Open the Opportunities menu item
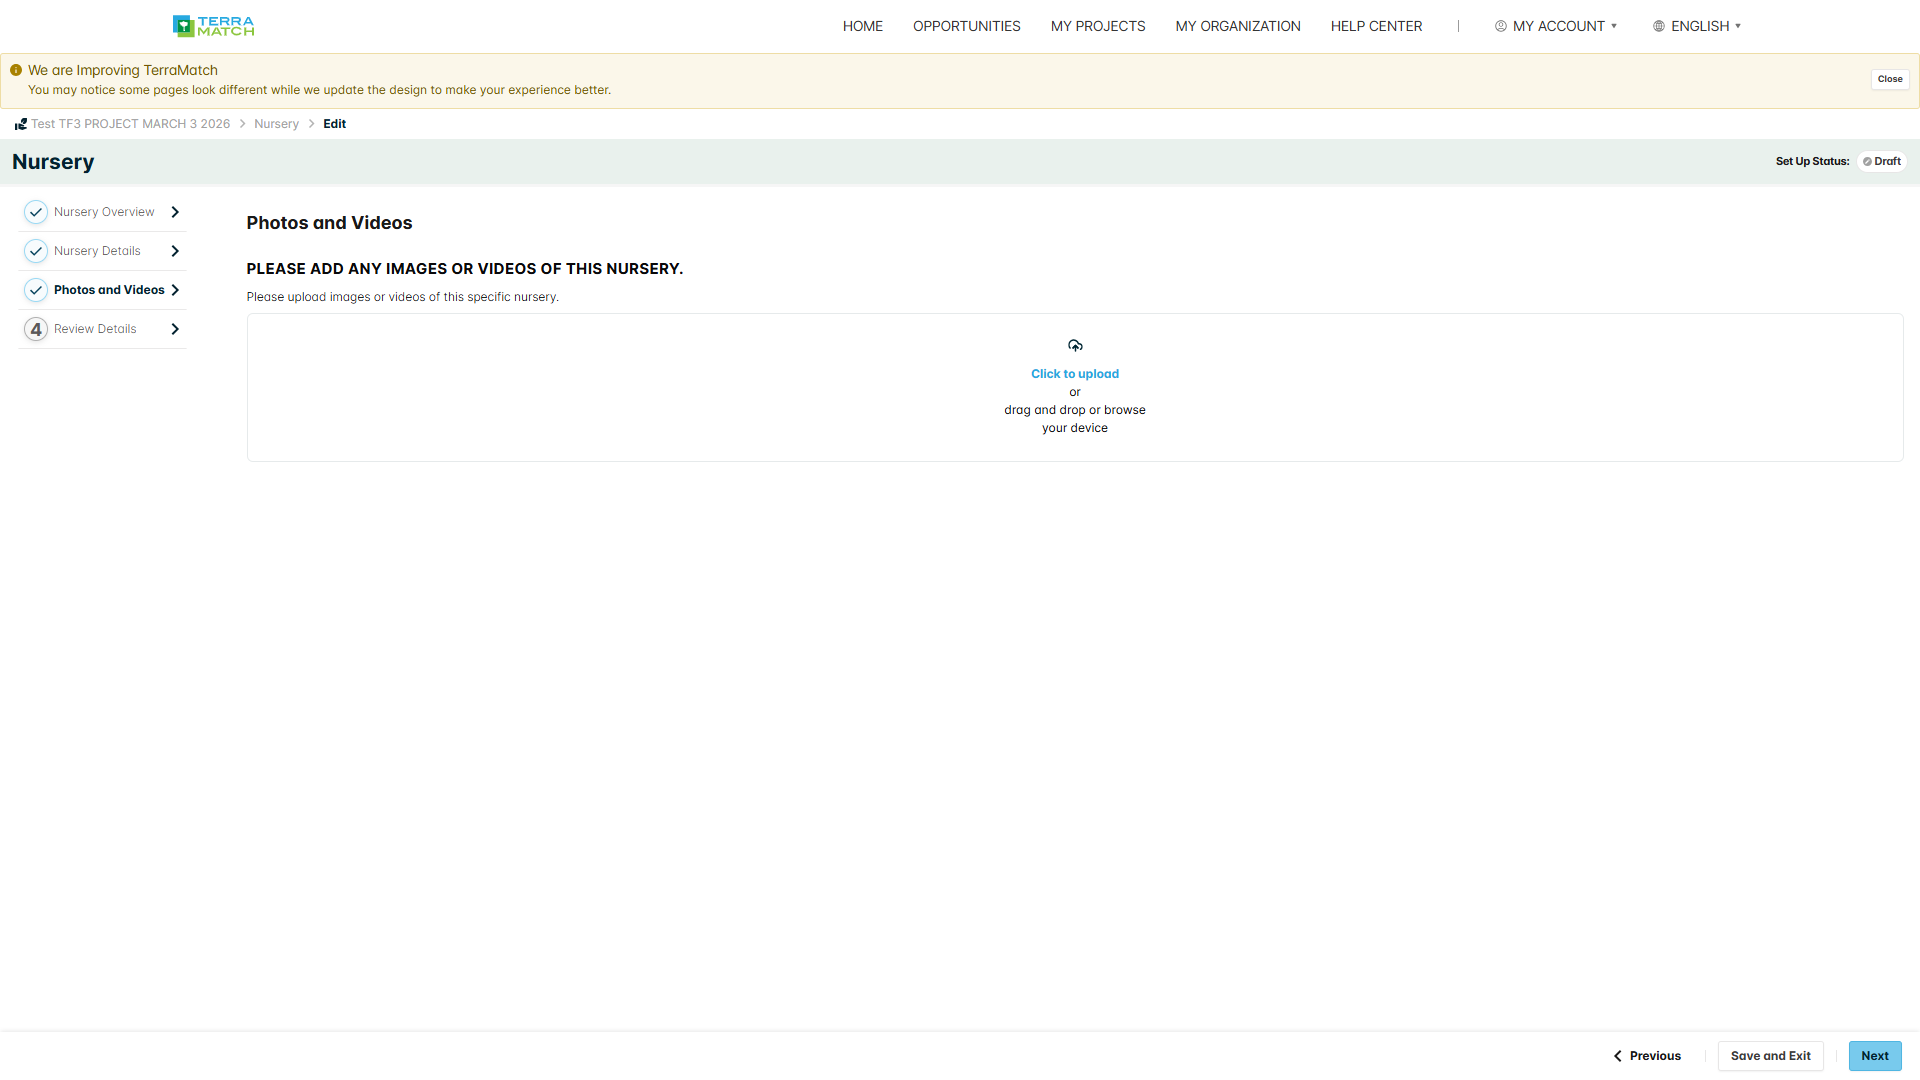 (967, 26)
